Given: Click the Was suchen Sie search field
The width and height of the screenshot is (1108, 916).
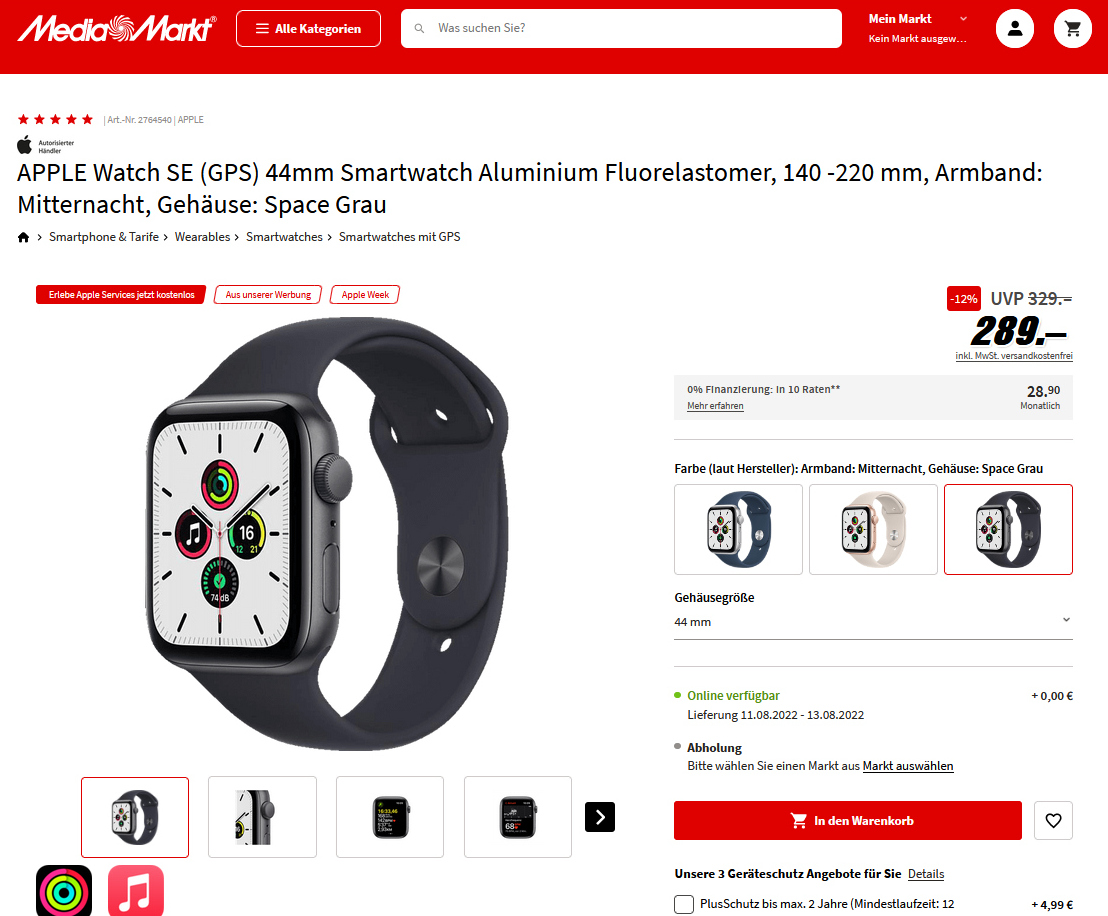Looking at the screenshot, I should tap(621, 28).
